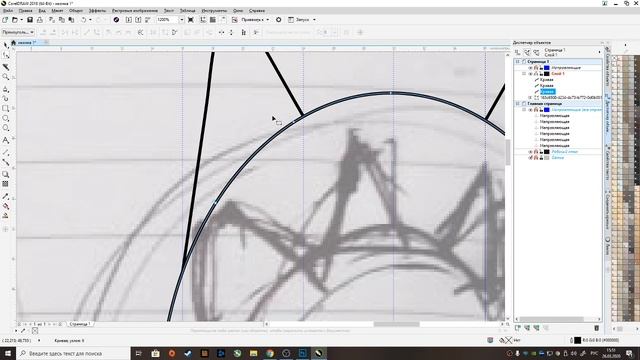
Task: Collapse the Слой 1 layer node
Action: tap(524, 74)
